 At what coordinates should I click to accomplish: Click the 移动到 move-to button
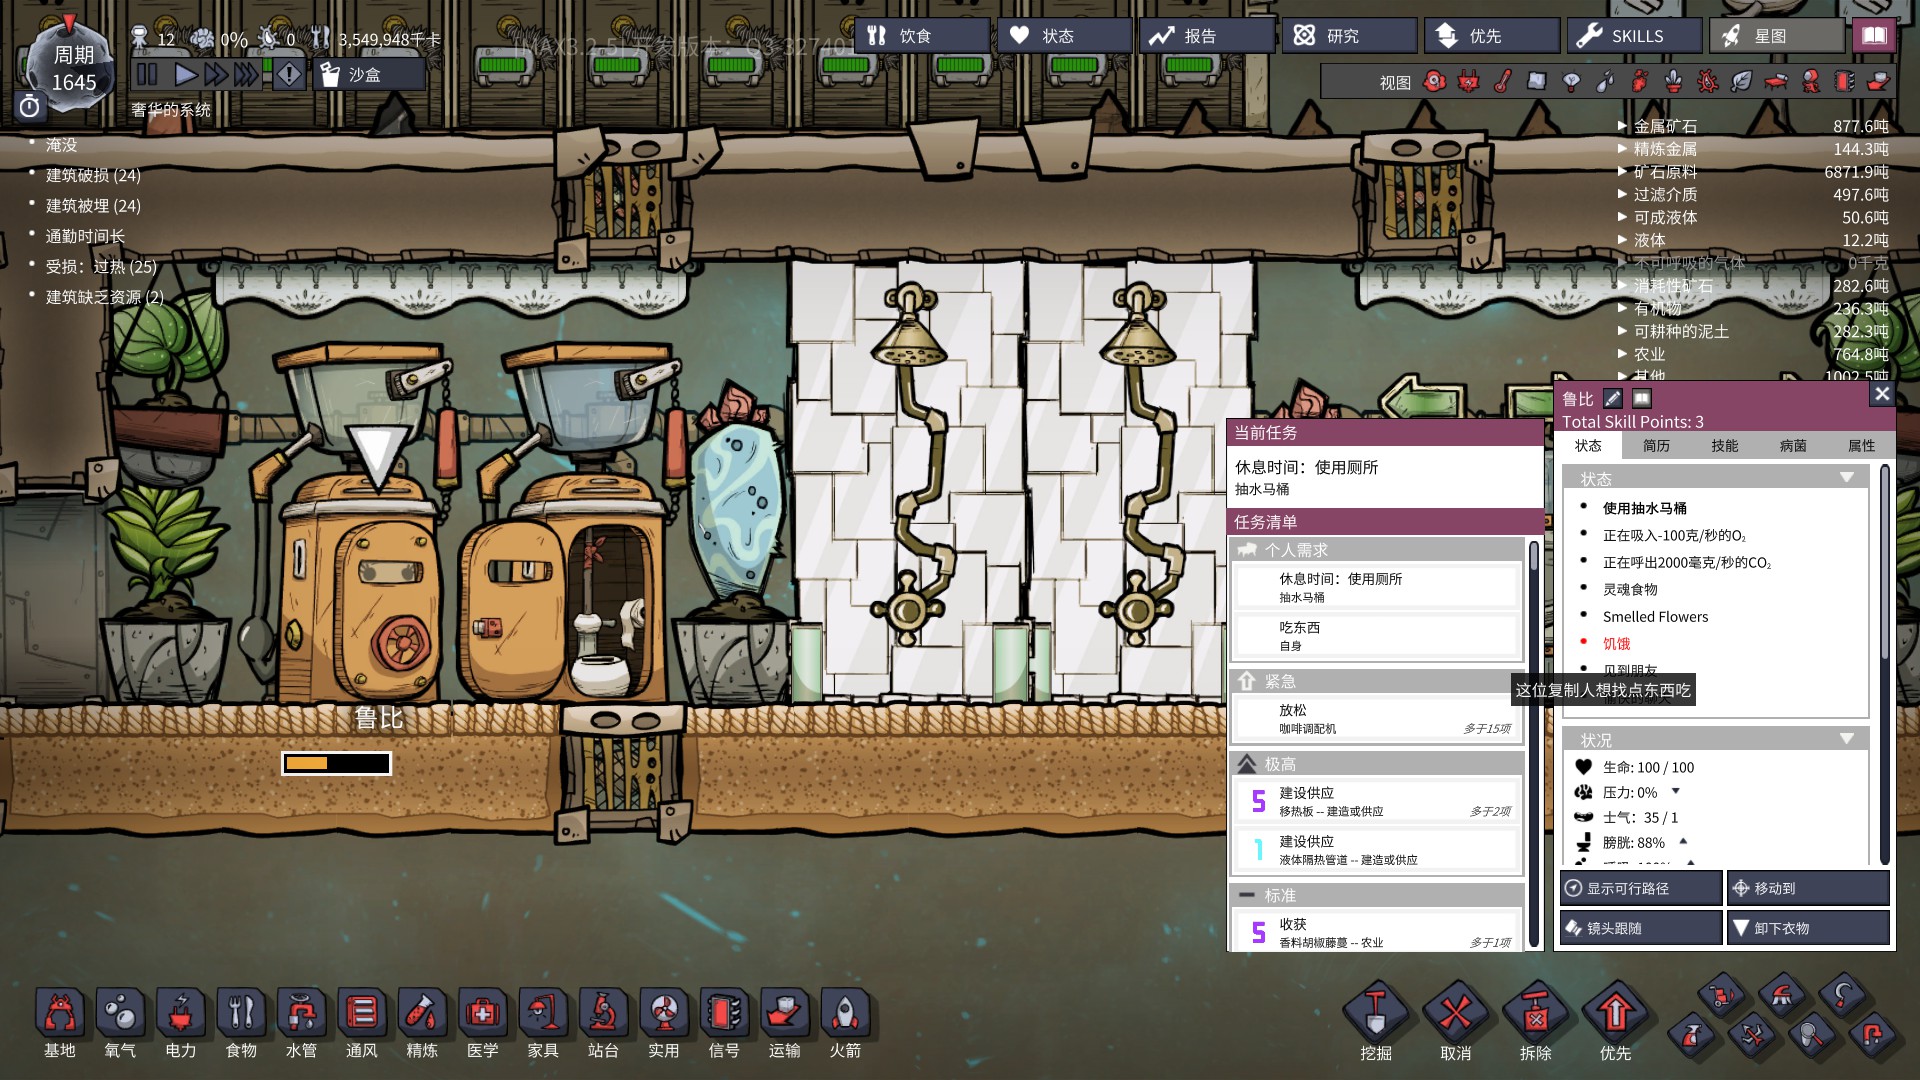tap(1808, 888)
